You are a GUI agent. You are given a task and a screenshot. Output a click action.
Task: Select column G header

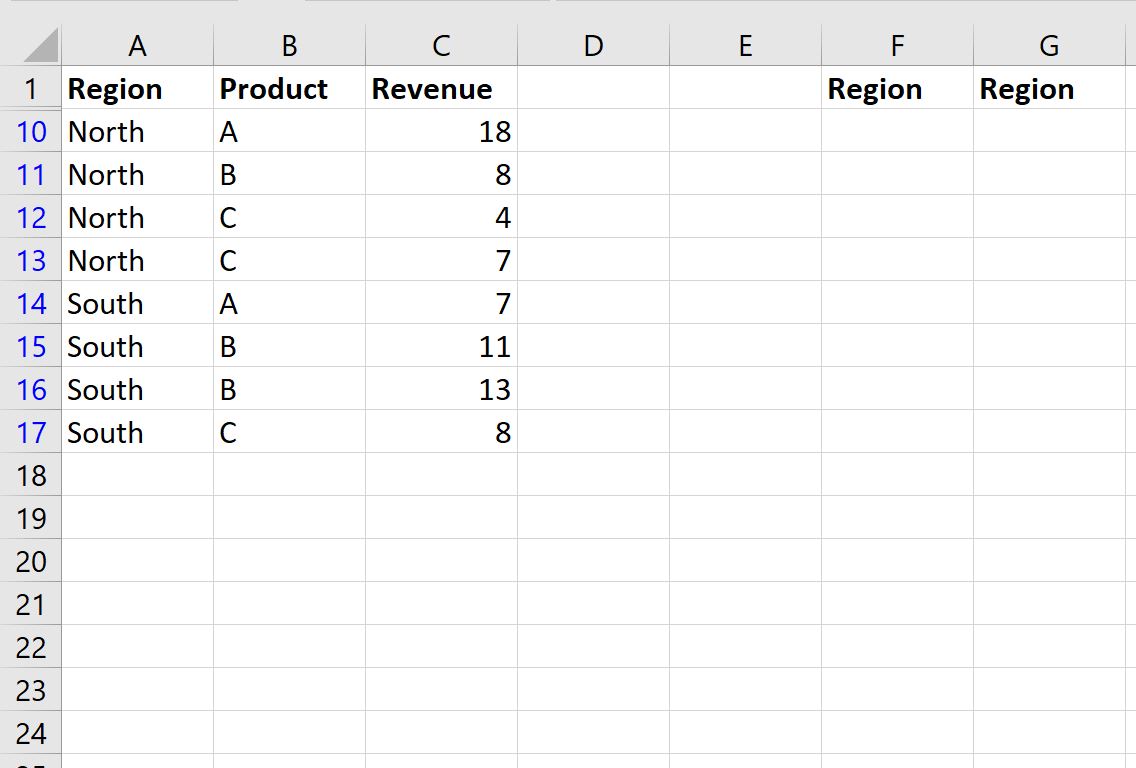[x=1049, y=46]
